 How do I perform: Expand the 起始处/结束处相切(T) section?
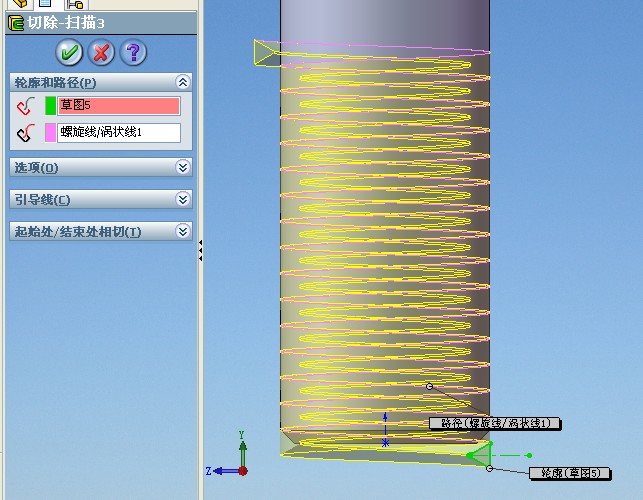coord(183,231)
